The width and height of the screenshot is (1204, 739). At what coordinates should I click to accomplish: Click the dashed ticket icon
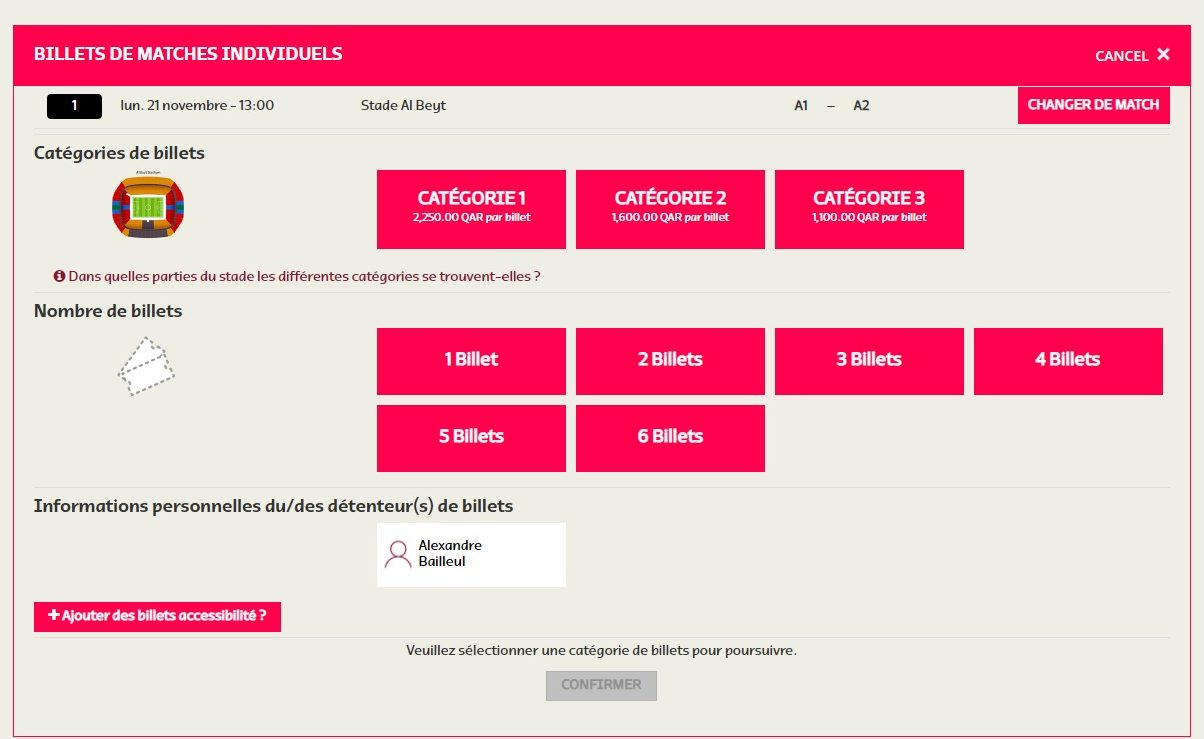(x=146, y=367)
